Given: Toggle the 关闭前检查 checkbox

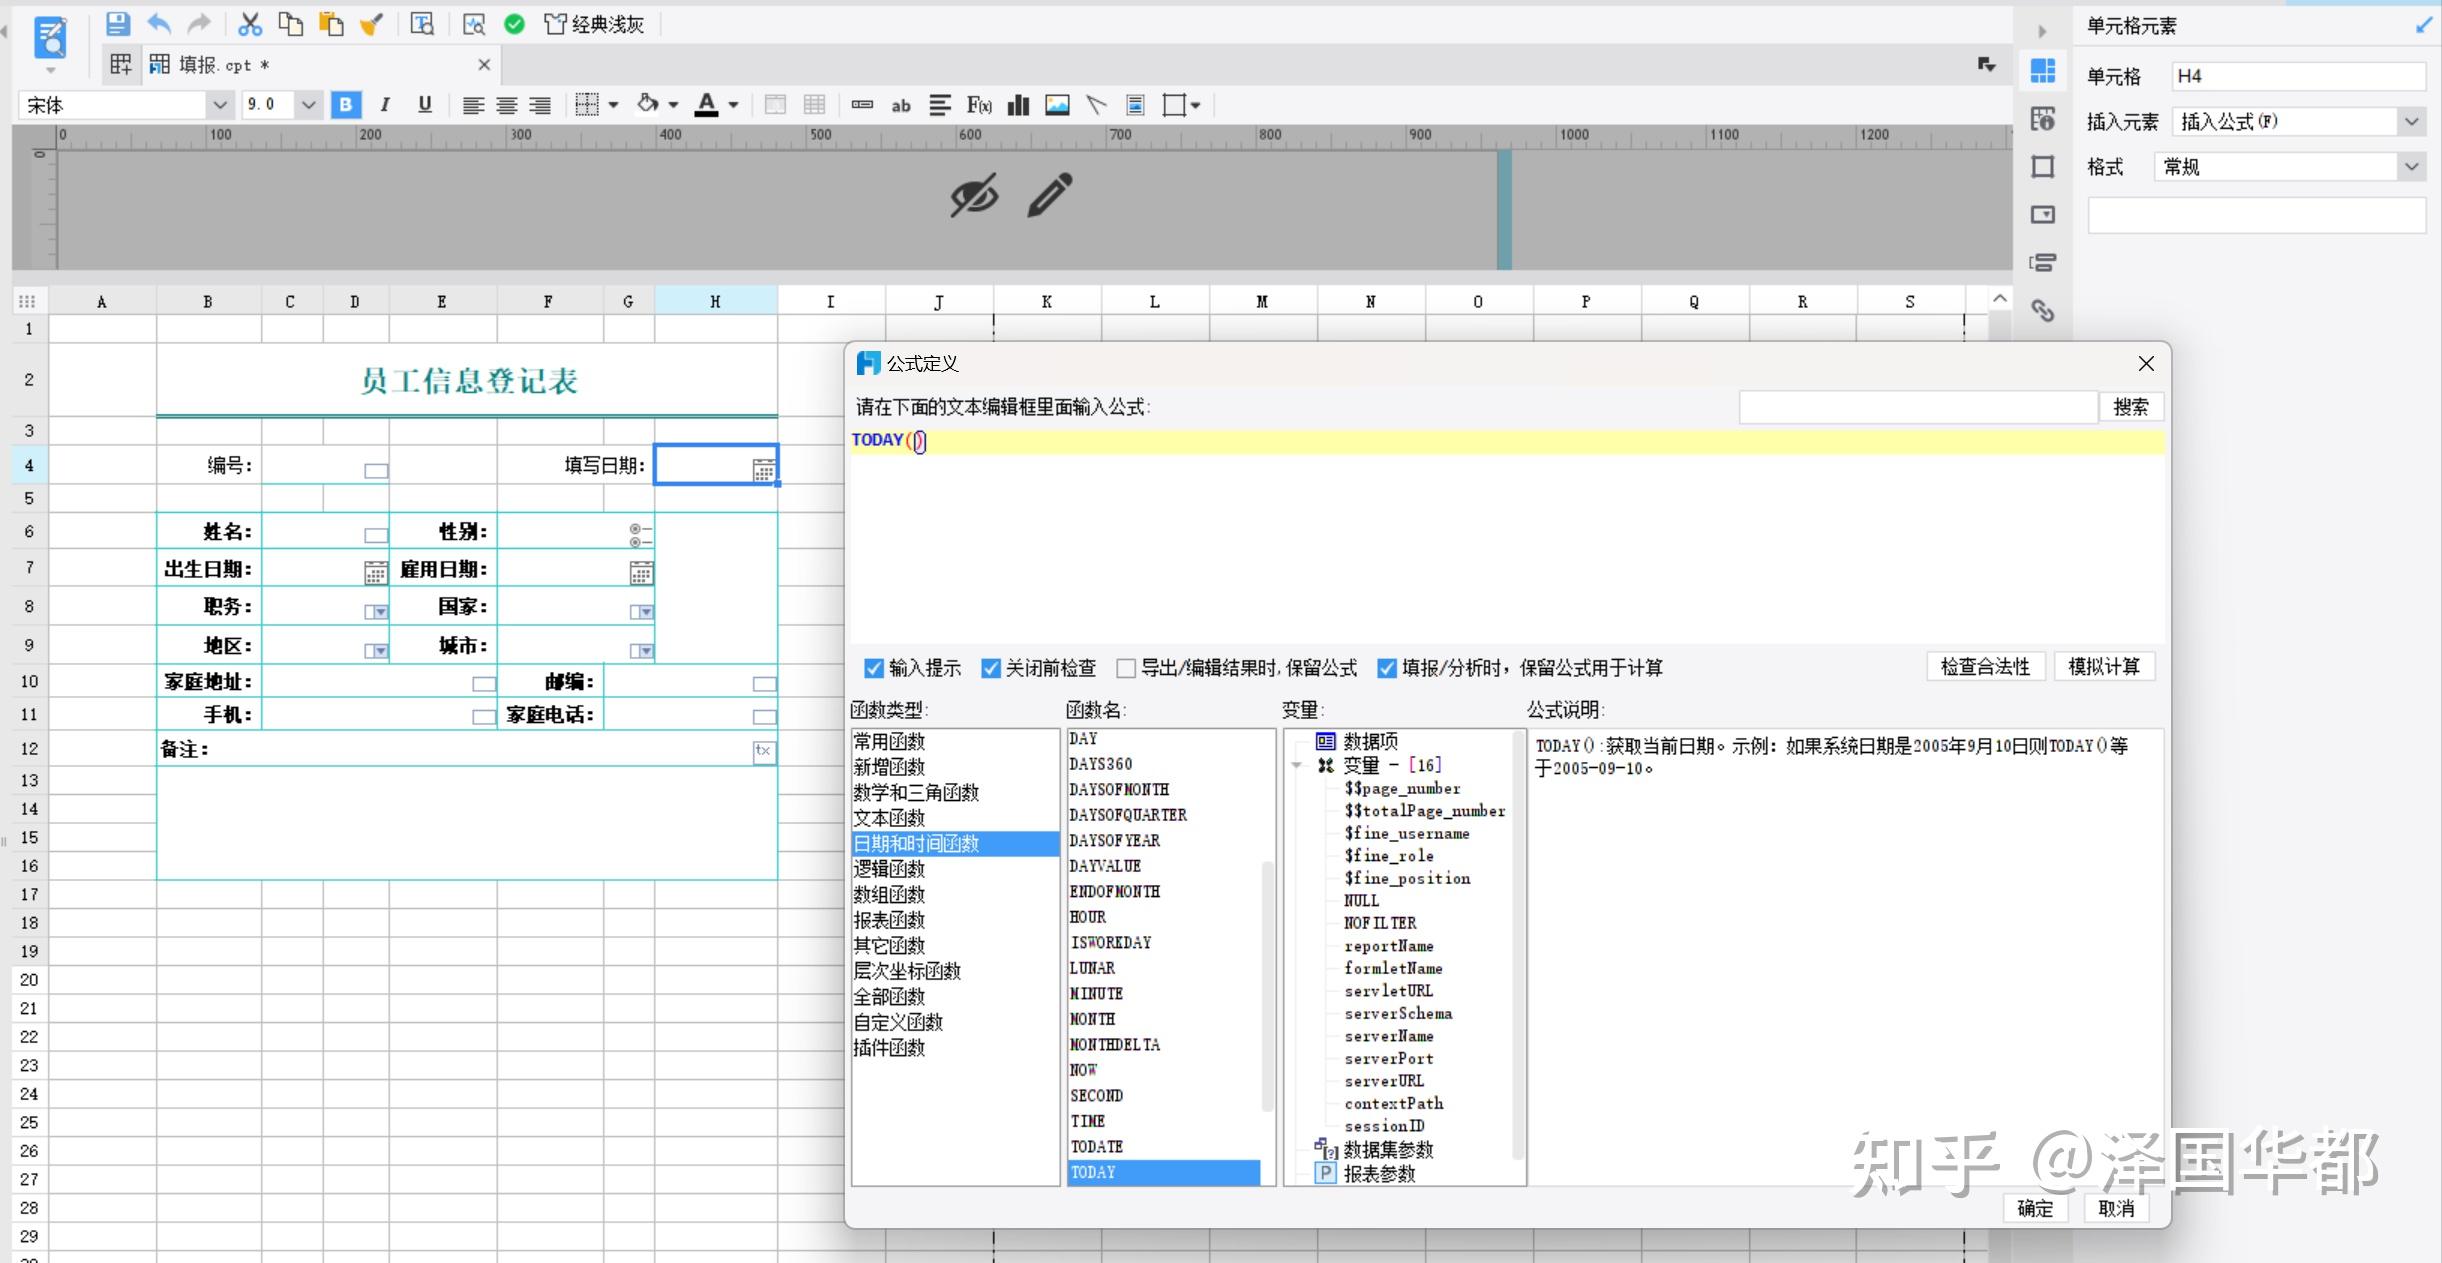Looking at the screenshot, I should (991, 668).
